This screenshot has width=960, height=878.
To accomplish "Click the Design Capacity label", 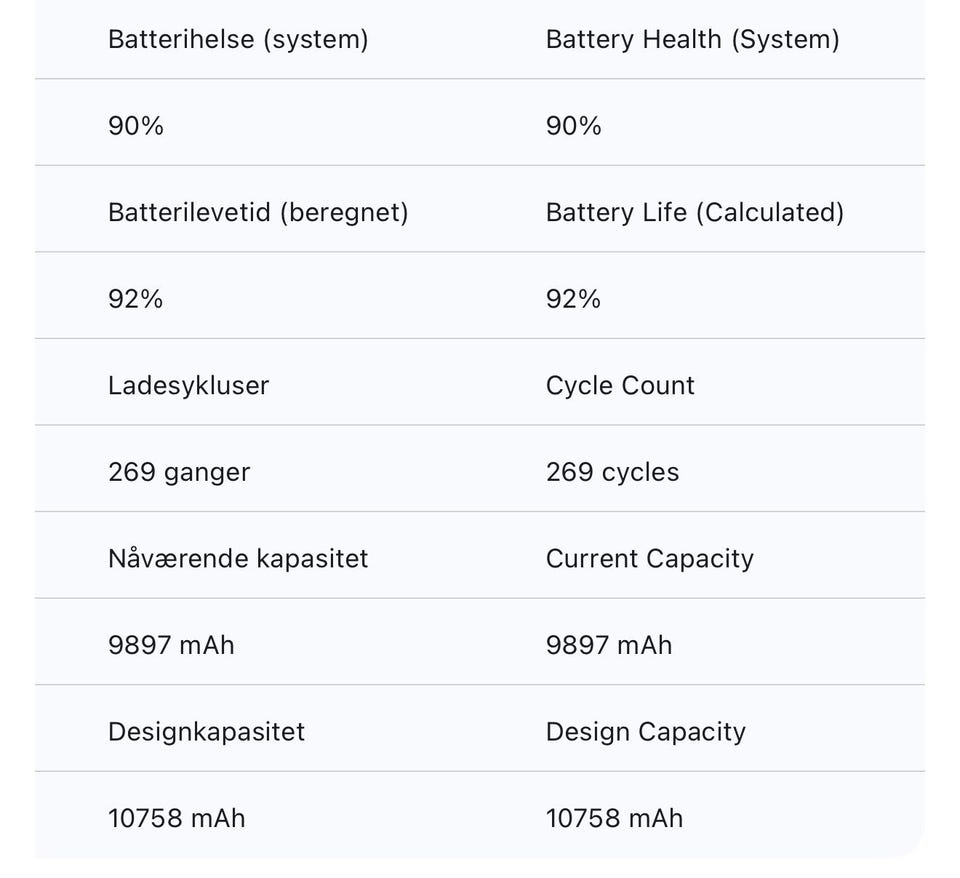I will point(645,732).
